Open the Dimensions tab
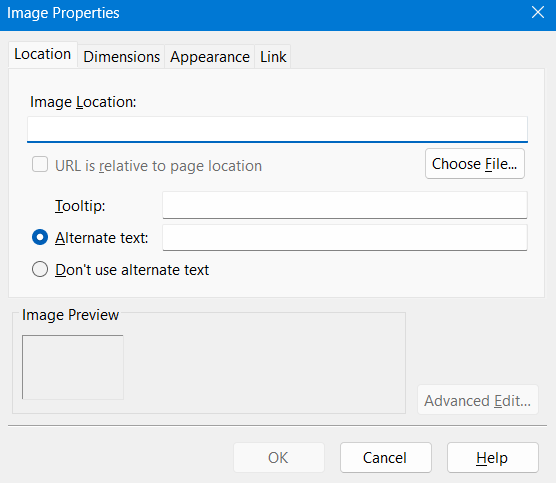Viewport: 556px width, 483px height. point(121,57)
